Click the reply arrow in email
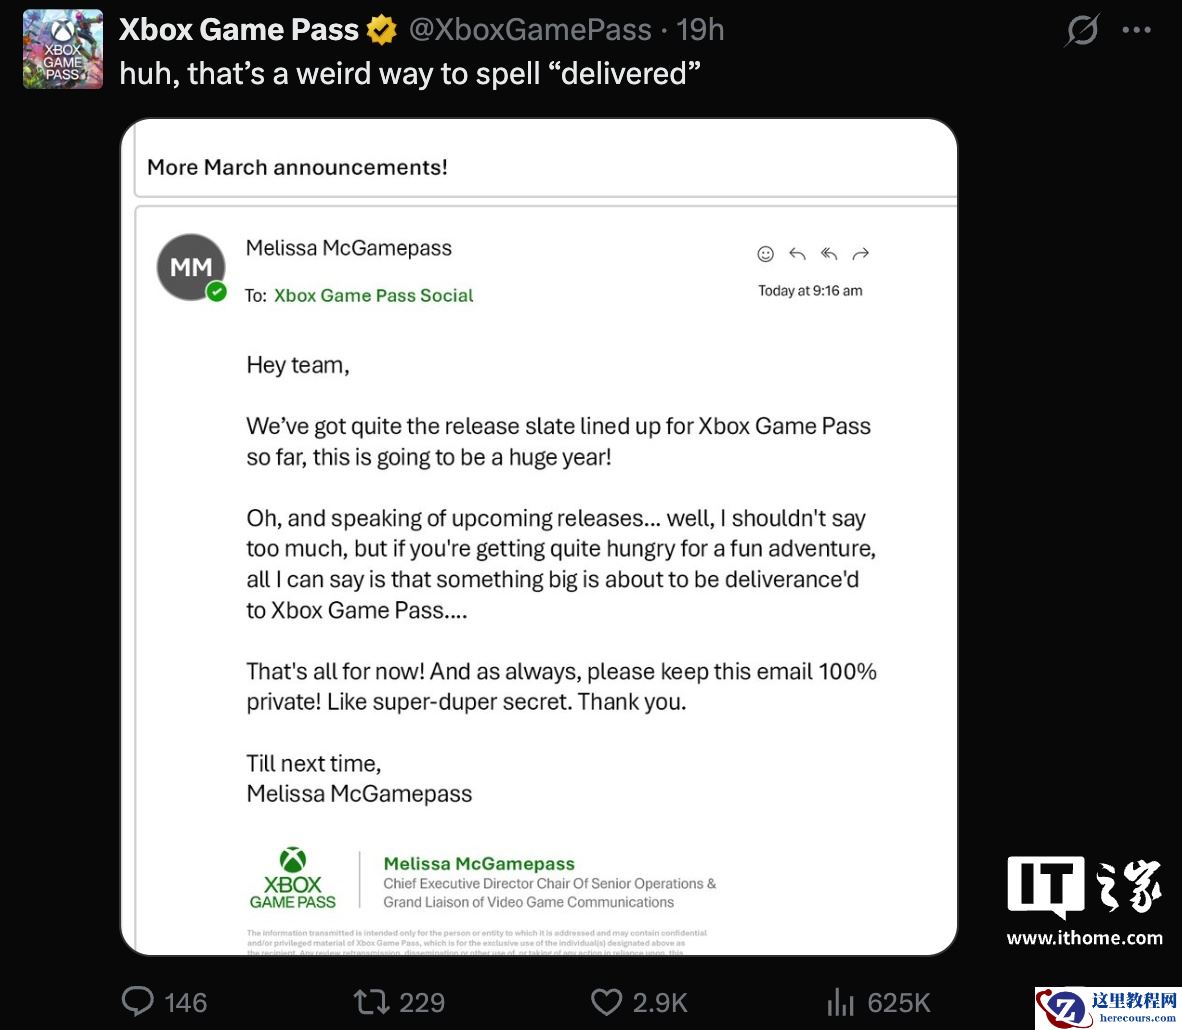 click(x=797, y=254)
